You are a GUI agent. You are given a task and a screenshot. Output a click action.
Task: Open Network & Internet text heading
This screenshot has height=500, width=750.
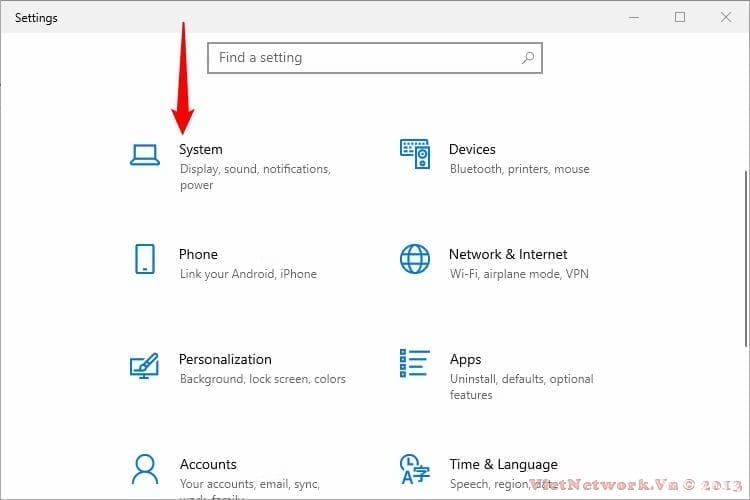(508, 254)
